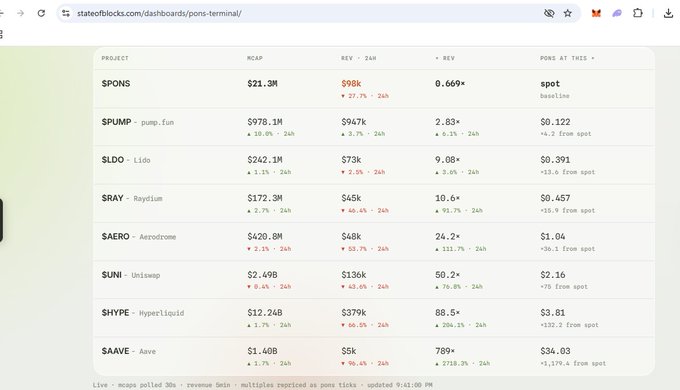The width and height of the screenshot is (680, 390).
Task: Click the 2.83× multiple for $PUMP
Action: click(x=448, y=122)
